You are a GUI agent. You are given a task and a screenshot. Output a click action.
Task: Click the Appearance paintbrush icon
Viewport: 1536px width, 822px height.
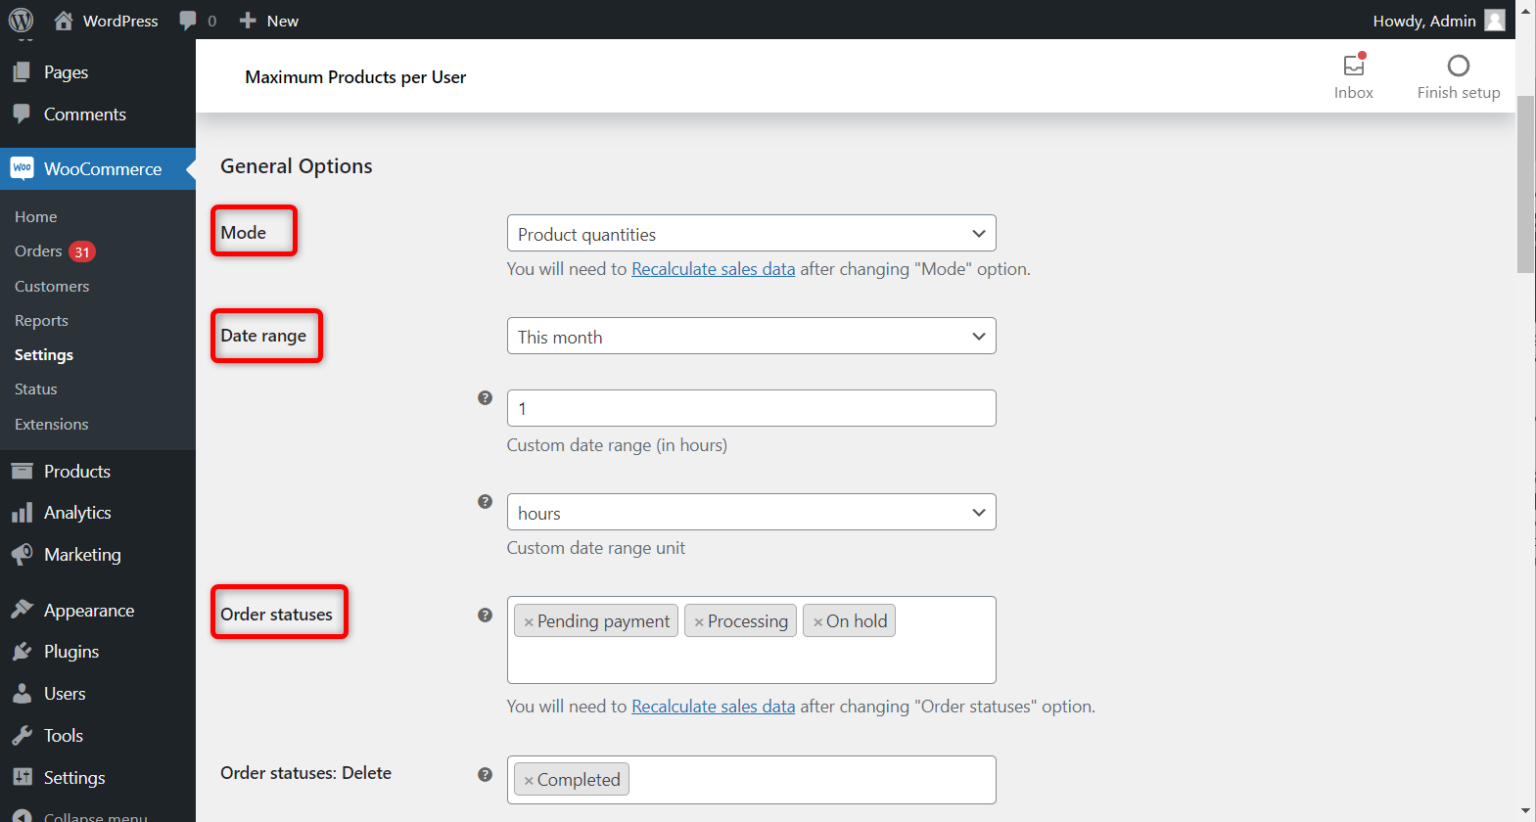[x=22, y=610]
